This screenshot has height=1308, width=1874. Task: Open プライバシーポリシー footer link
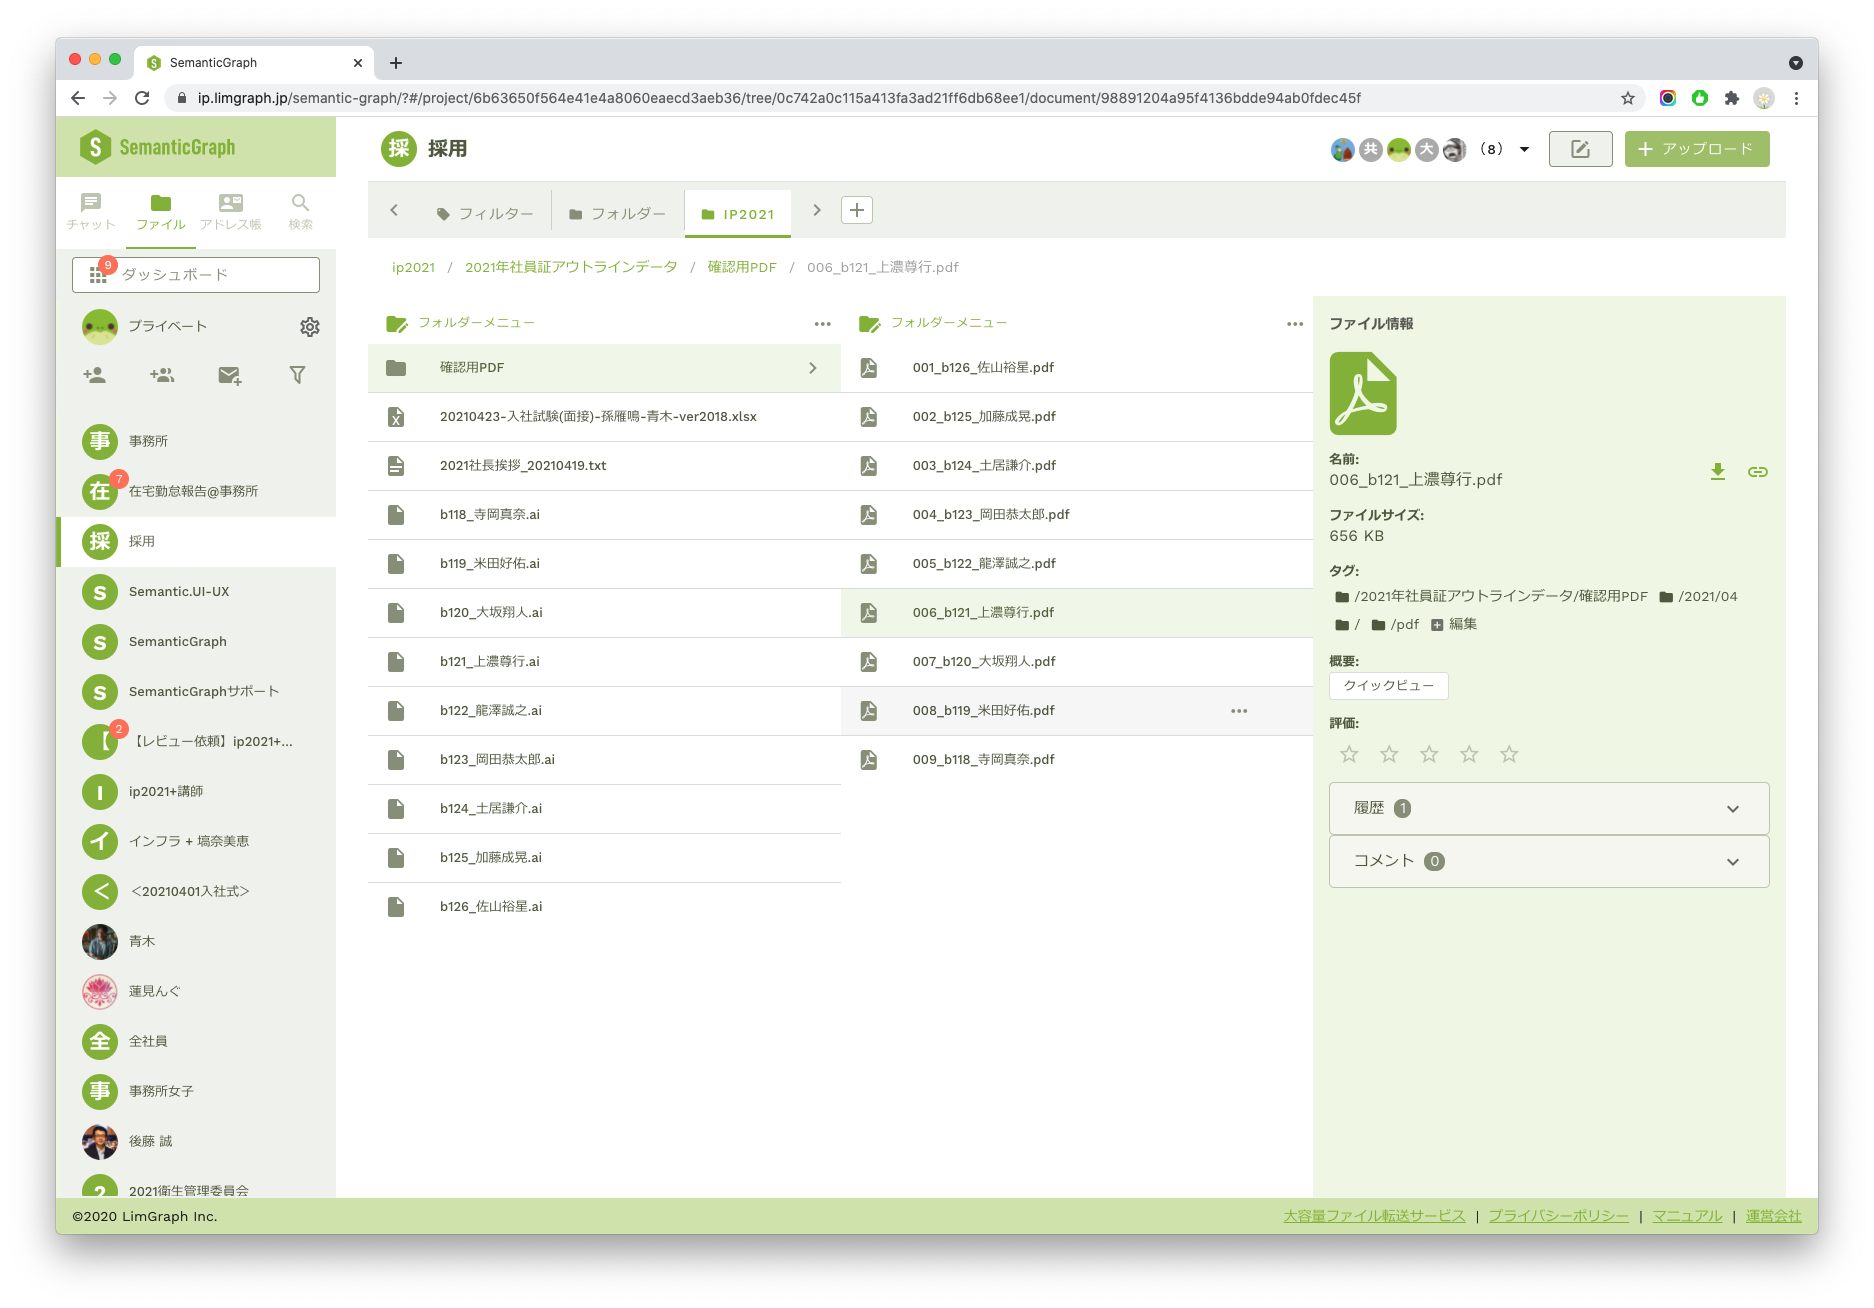[x=1558, y=1216]
